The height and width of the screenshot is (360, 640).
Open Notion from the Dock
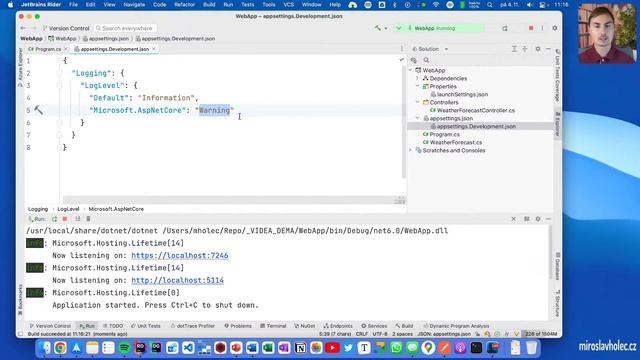(300, 348)
